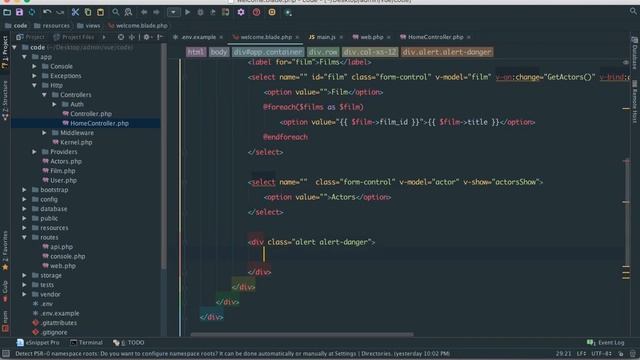
Task: Click the div#app.container breadcrumb
Action: pyautogui.click(x=268, y=52)
